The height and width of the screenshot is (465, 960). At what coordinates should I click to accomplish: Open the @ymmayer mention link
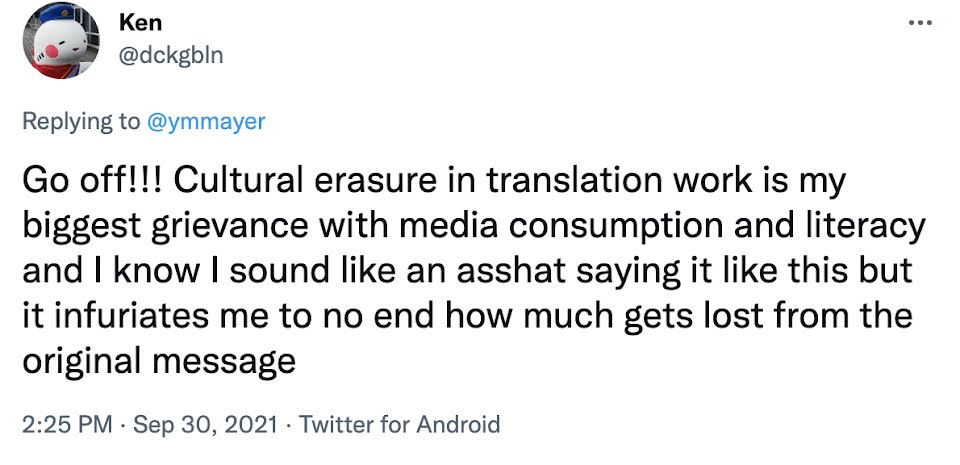click(x=206, y=122)
